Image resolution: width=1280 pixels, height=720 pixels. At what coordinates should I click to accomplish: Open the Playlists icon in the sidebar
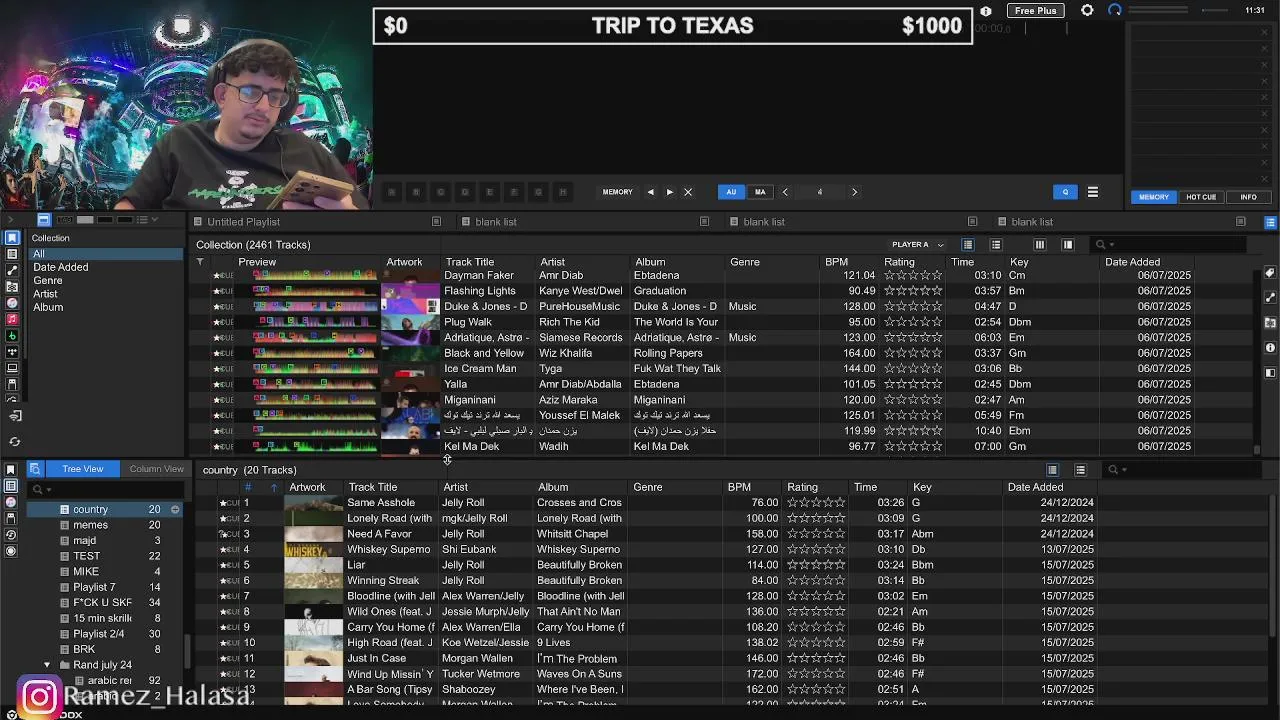pyautogui.click(x=12, y=254)
